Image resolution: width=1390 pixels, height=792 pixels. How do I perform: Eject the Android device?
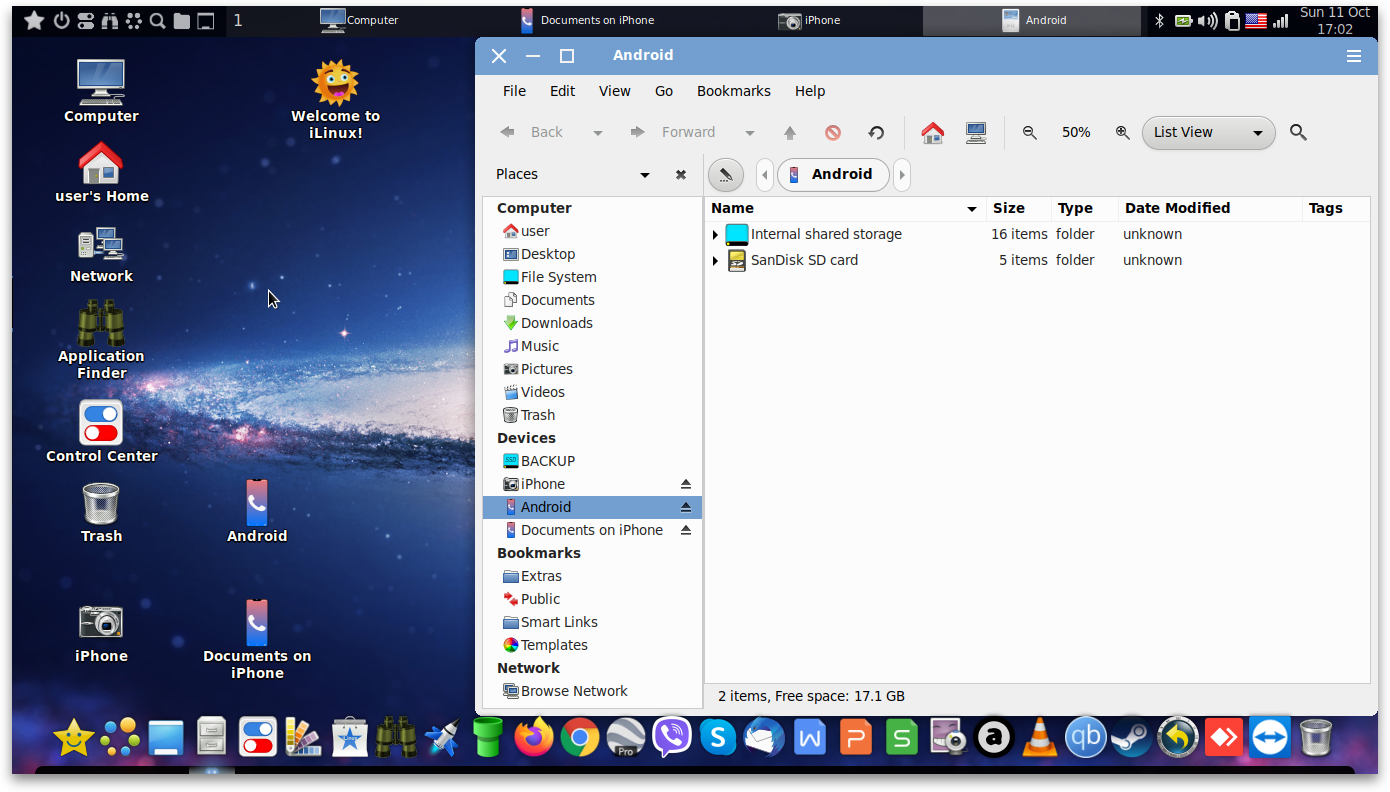[x=686, y=507]
